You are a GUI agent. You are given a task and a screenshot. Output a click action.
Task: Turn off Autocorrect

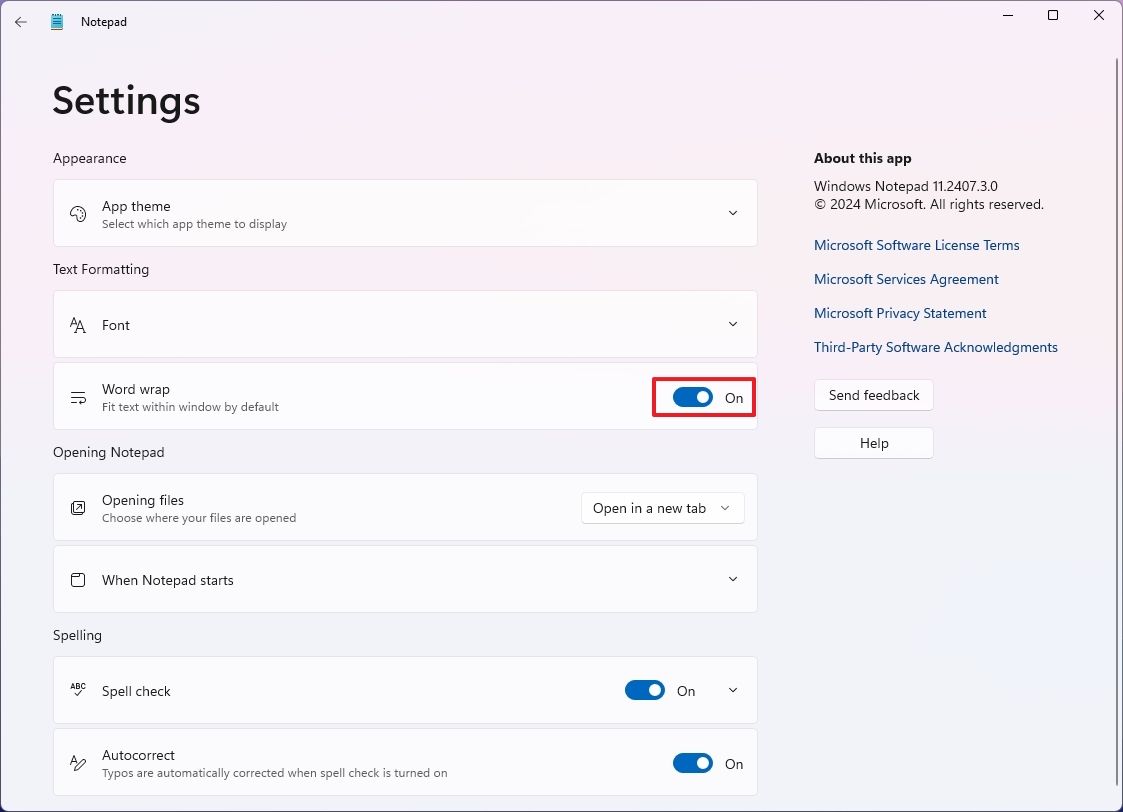(x=692, y=763)
